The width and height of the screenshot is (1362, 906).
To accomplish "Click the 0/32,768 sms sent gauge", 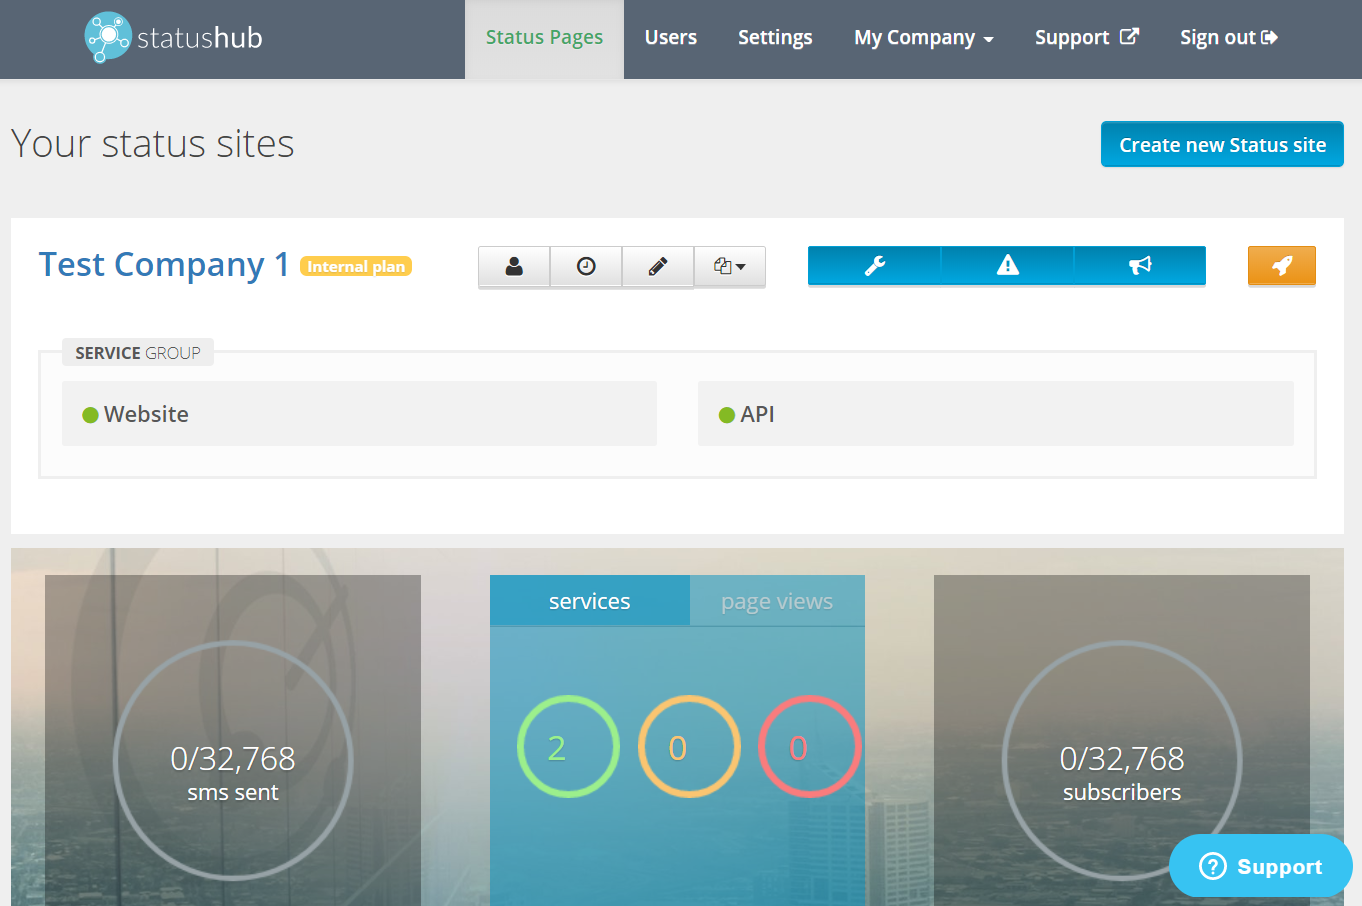I will [x=233, y=761].
